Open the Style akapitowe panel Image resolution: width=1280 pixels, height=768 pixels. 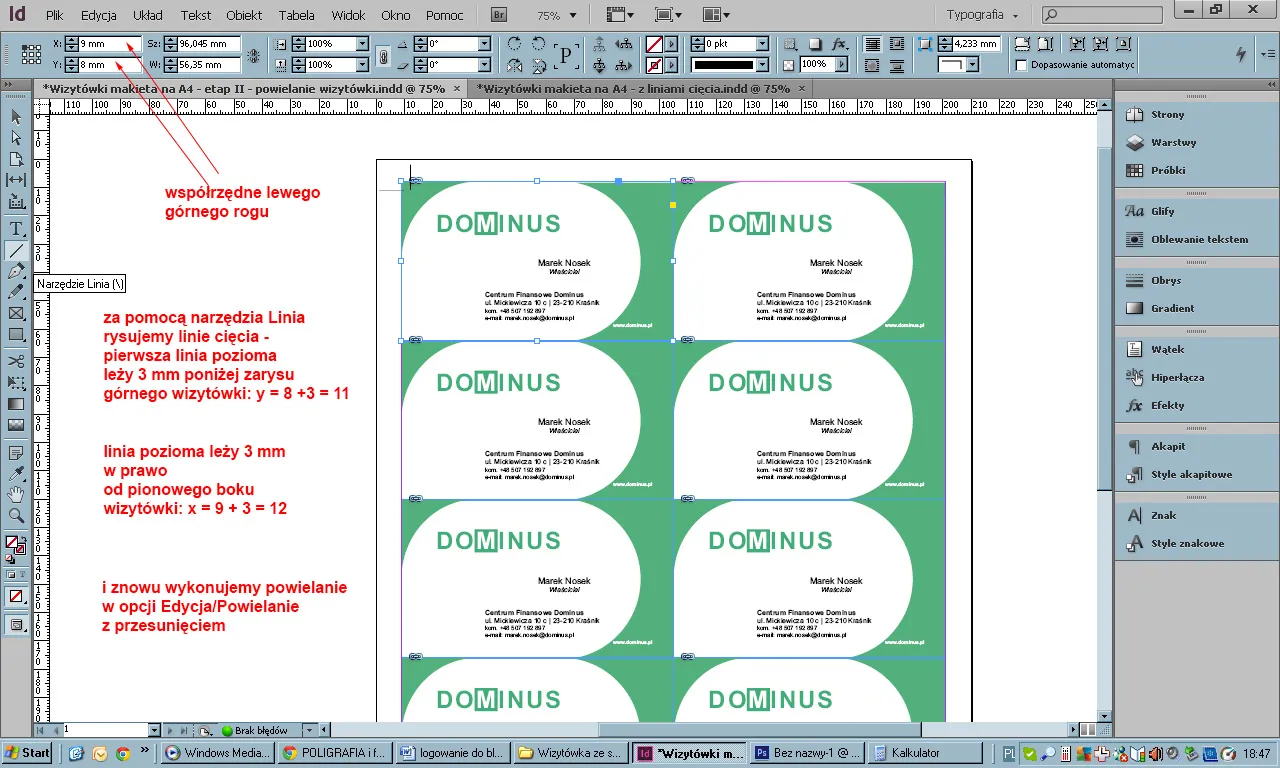click(1191, 474)
